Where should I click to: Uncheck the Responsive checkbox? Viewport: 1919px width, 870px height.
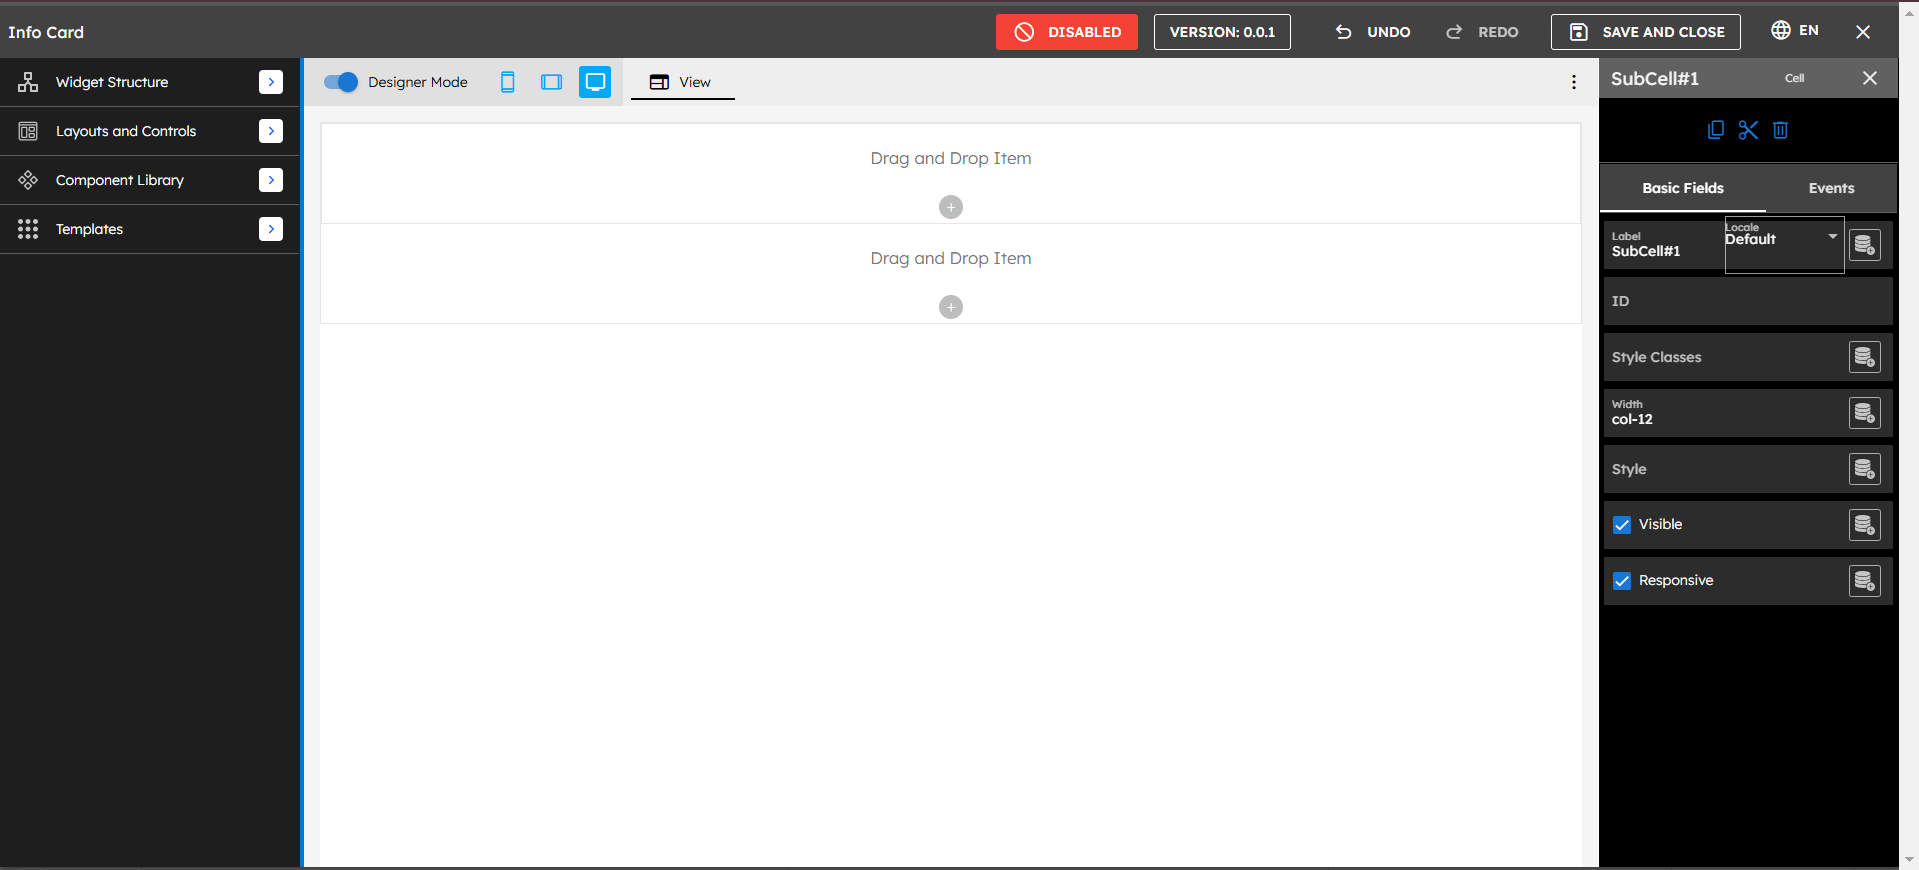1622,581
